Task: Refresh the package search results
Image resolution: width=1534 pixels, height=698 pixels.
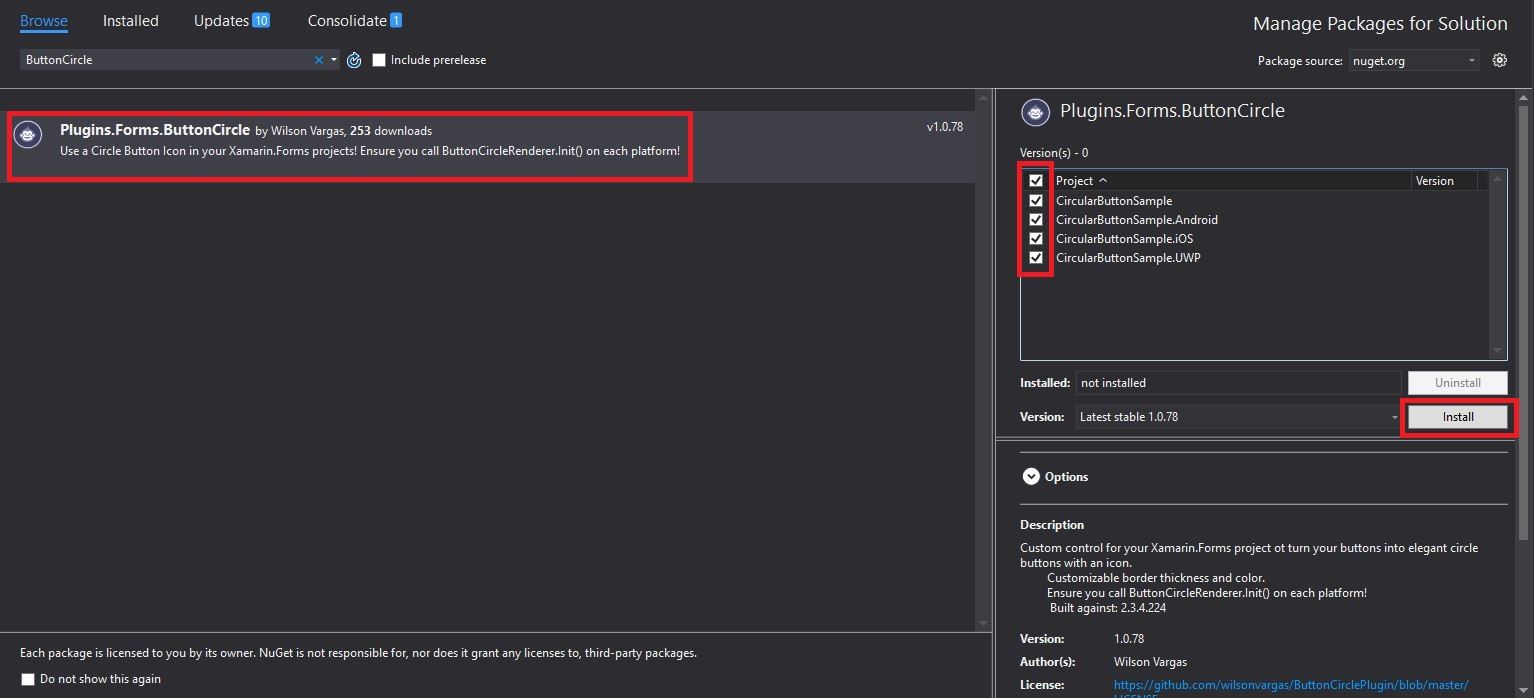Action: 354,60
